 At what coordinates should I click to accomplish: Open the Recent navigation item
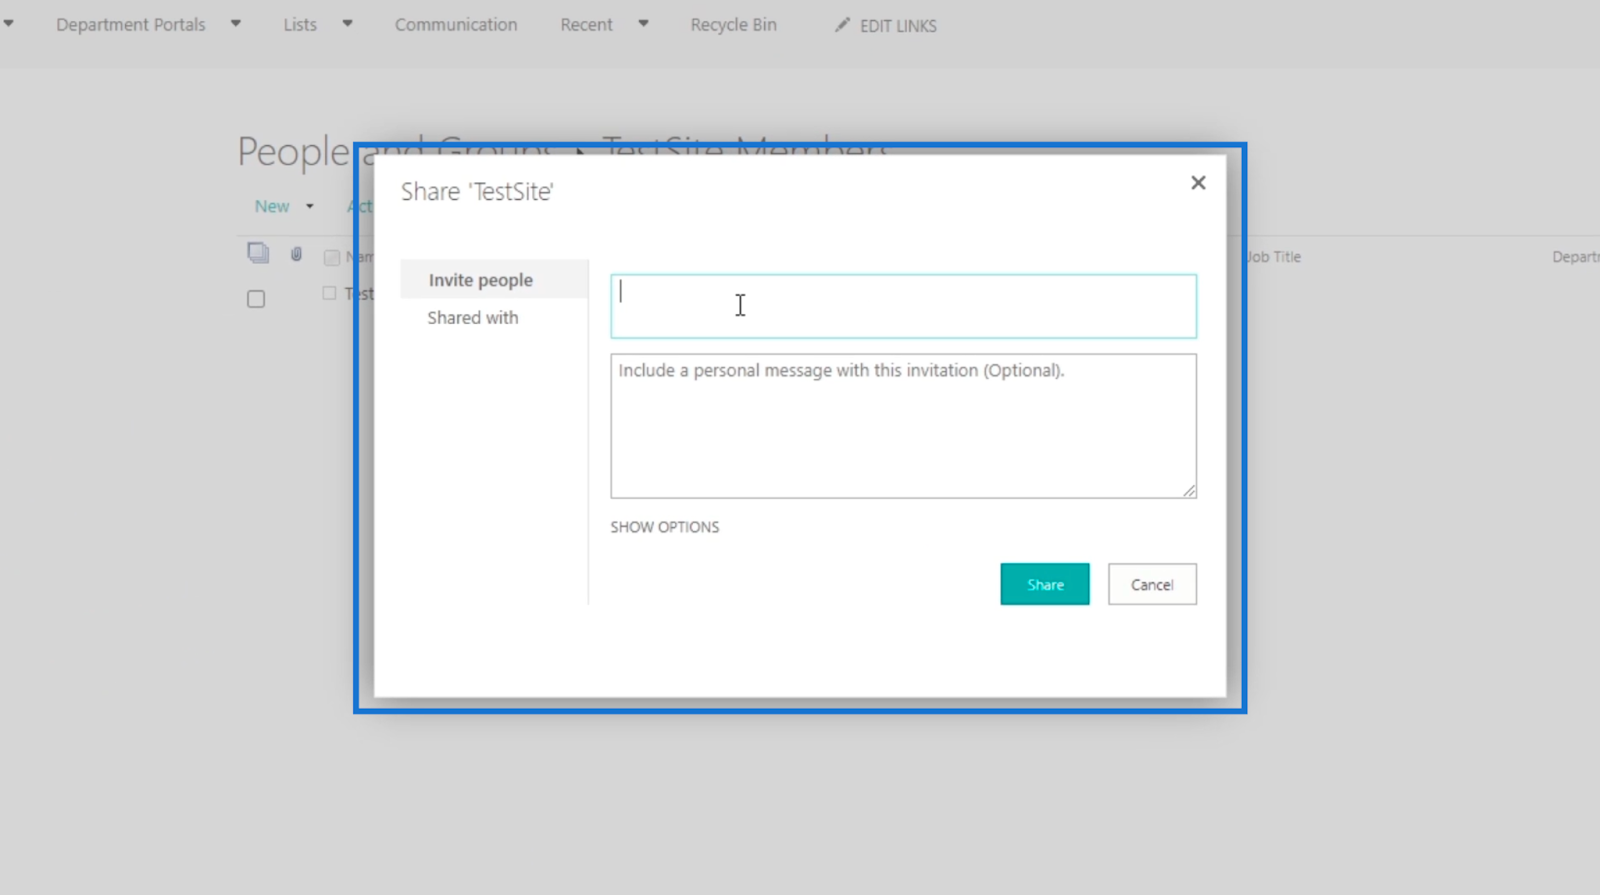coord(586,25)
